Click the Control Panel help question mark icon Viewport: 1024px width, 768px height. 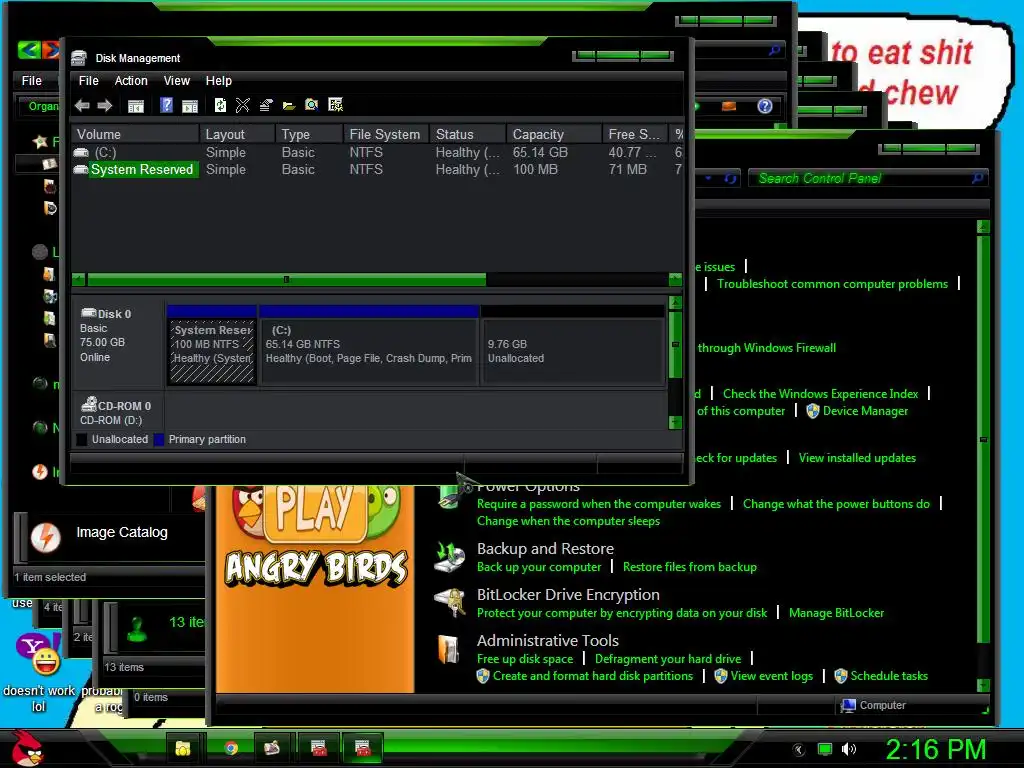(765, 106)
